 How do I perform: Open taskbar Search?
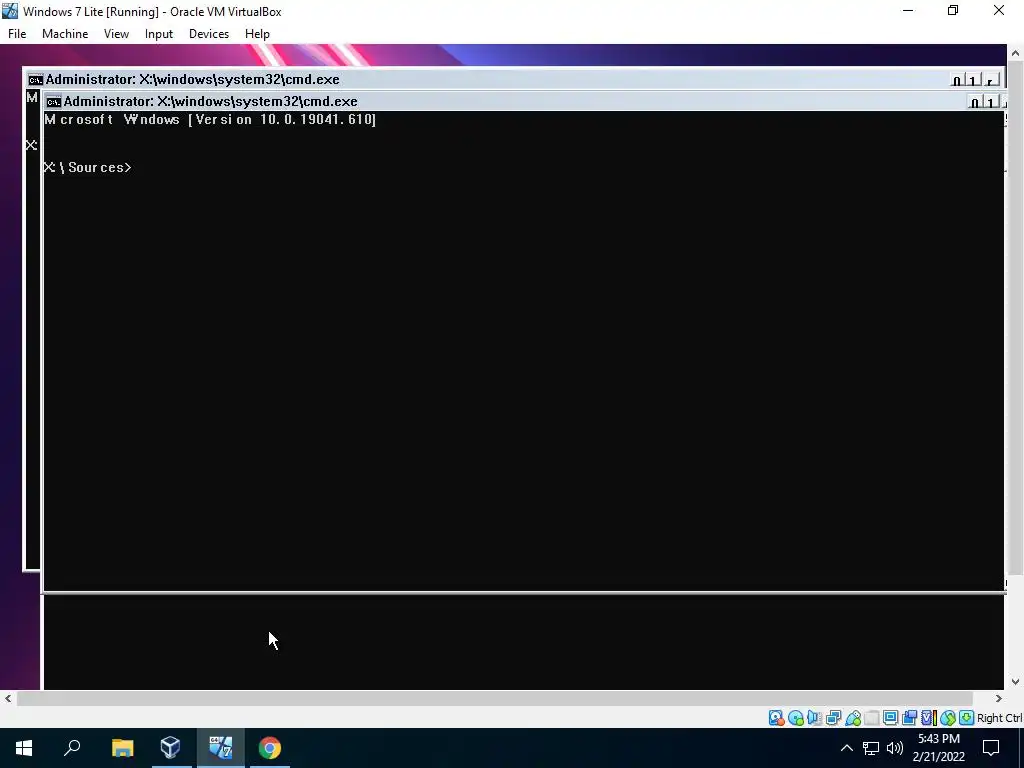pos(72,748)
